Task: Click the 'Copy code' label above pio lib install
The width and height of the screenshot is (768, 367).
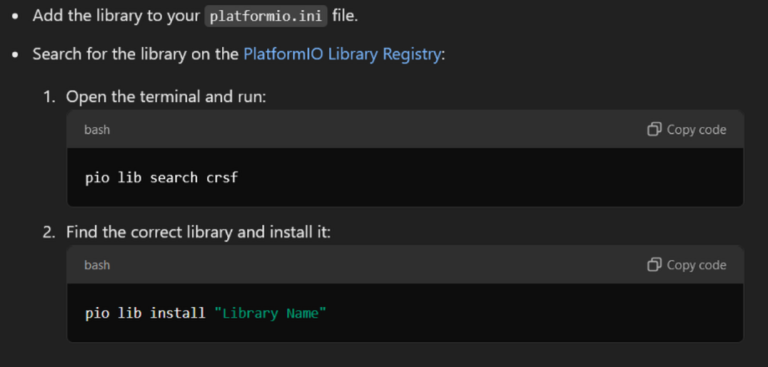Action: pos(696,265)
